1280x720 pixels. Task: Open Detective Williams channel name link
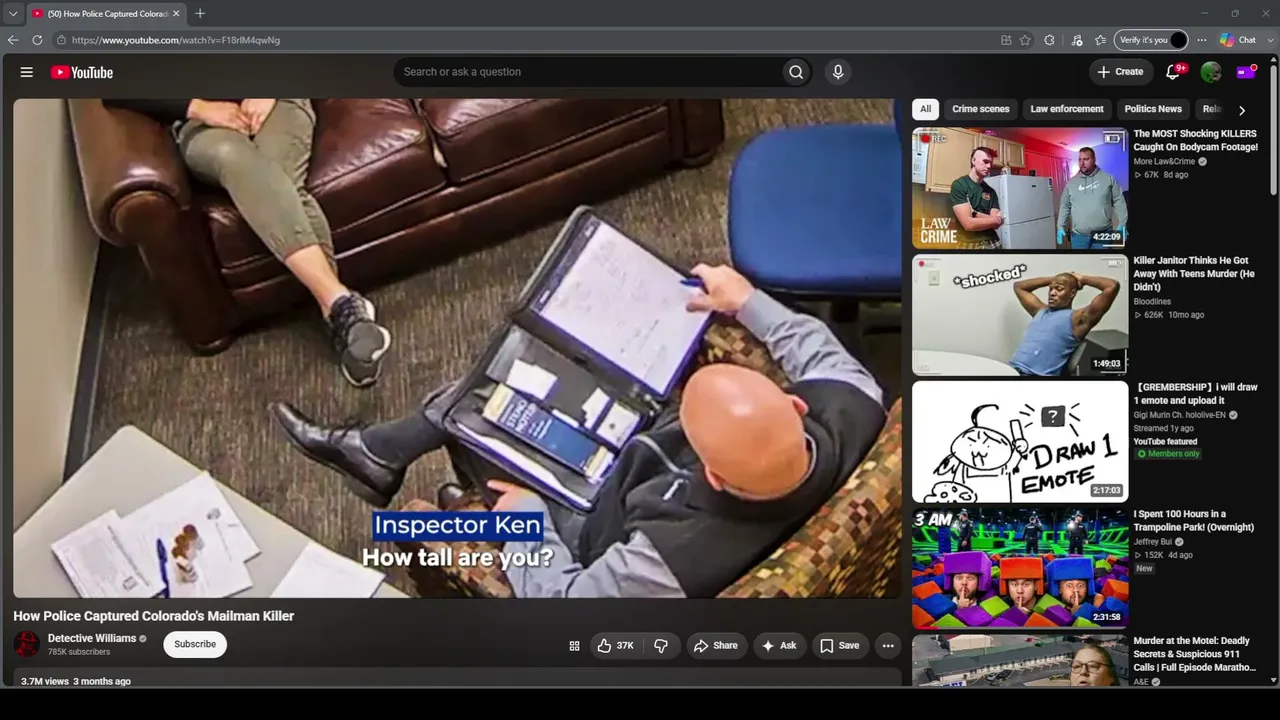tap(92, 638)
